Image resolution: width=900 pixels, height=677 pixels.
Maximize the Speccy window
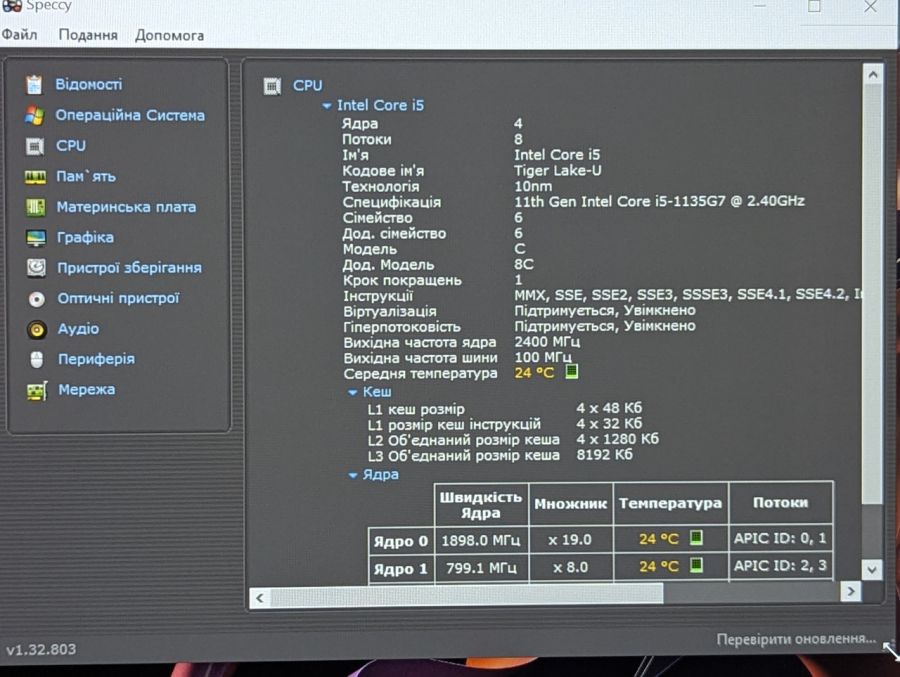click(x=814, y=6)
